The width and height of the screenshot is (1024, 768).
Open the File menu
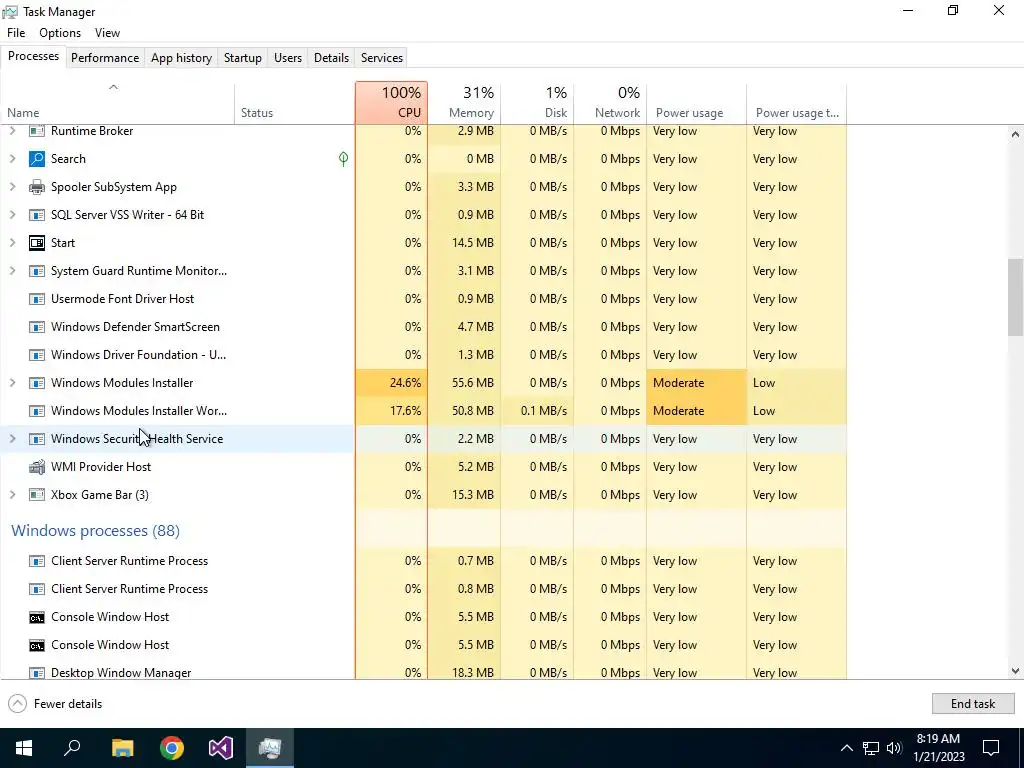click(16, 33)
